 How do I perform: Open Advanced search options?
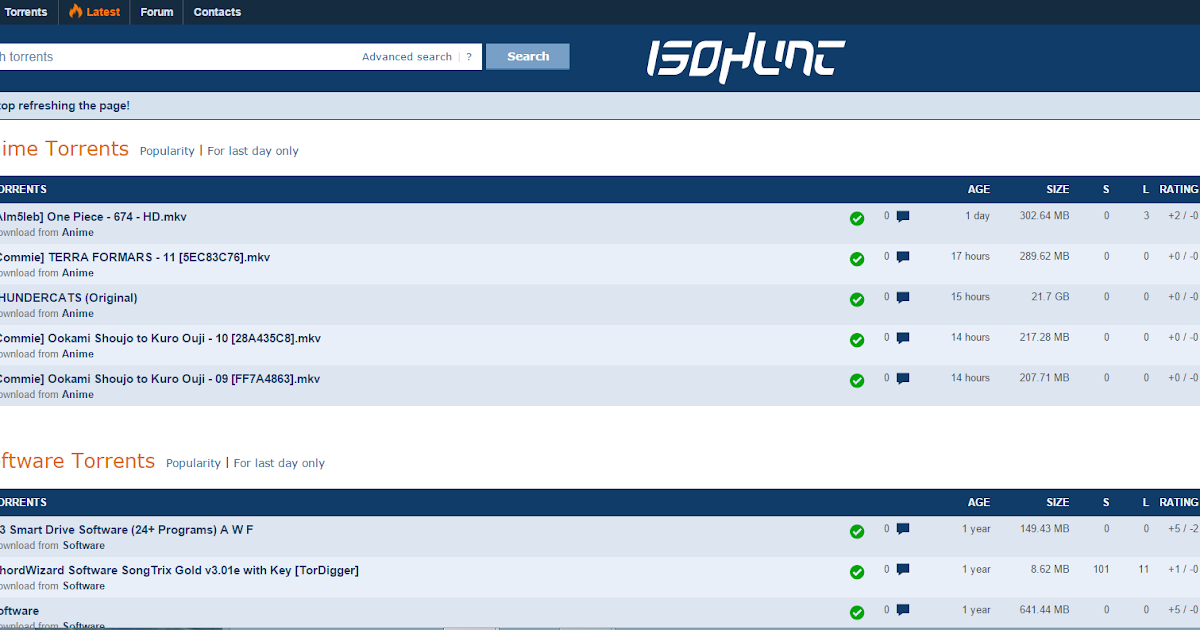407,57
